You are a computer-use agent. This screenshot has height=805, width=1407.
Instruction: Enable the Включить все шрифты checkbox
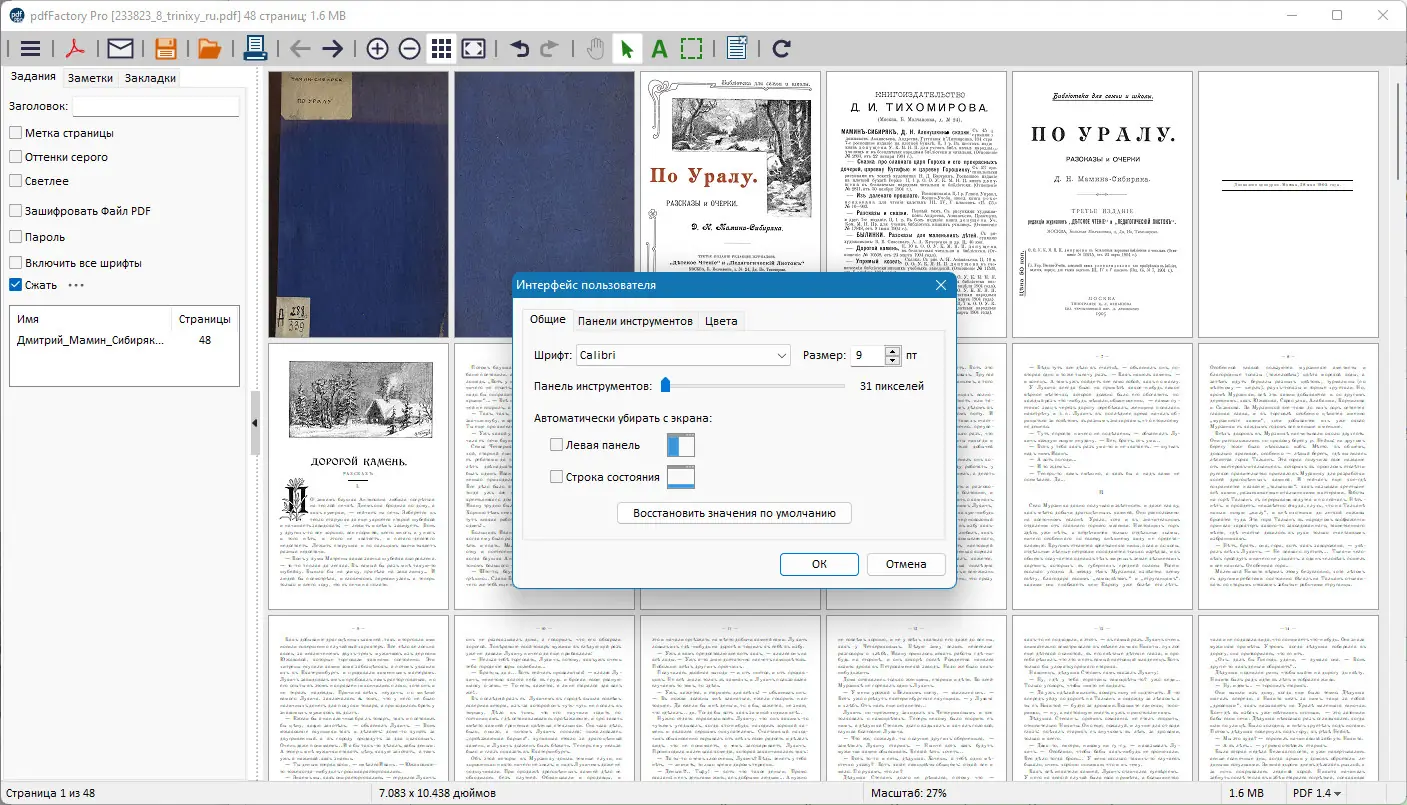pos(16,263)
